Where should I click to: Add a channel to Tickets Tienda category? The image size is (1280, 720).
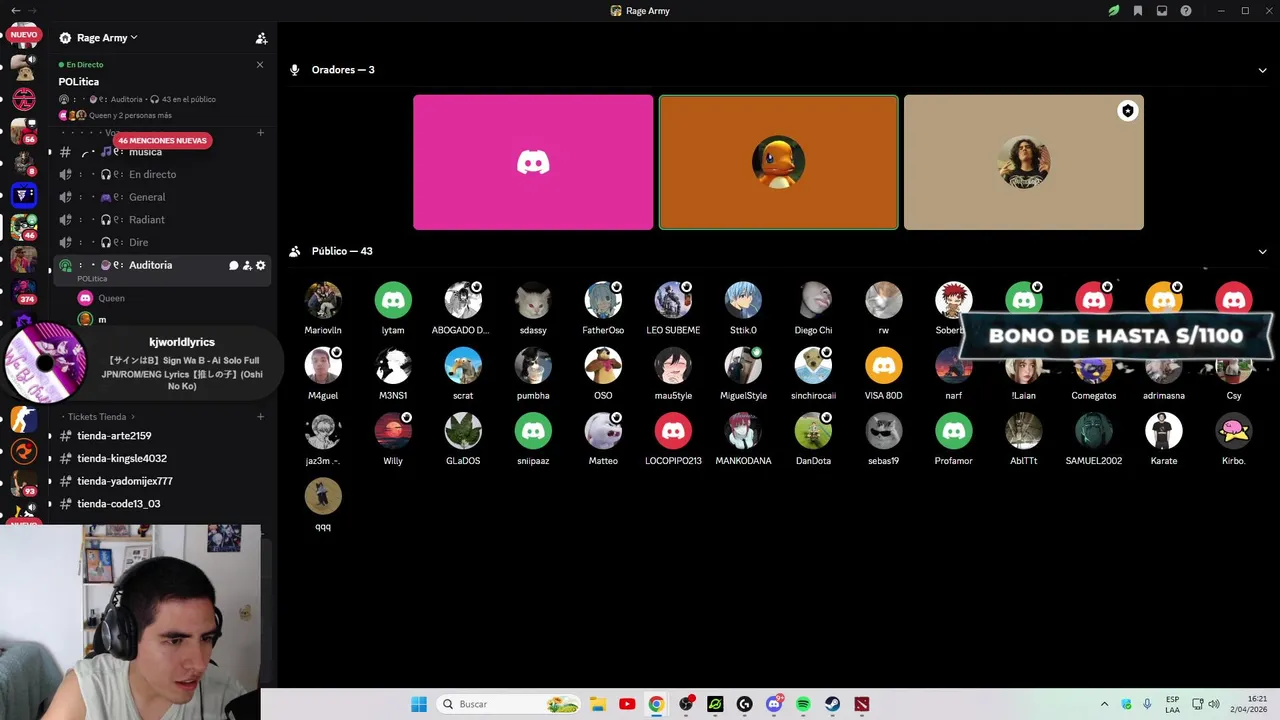(x=260, y=416)
